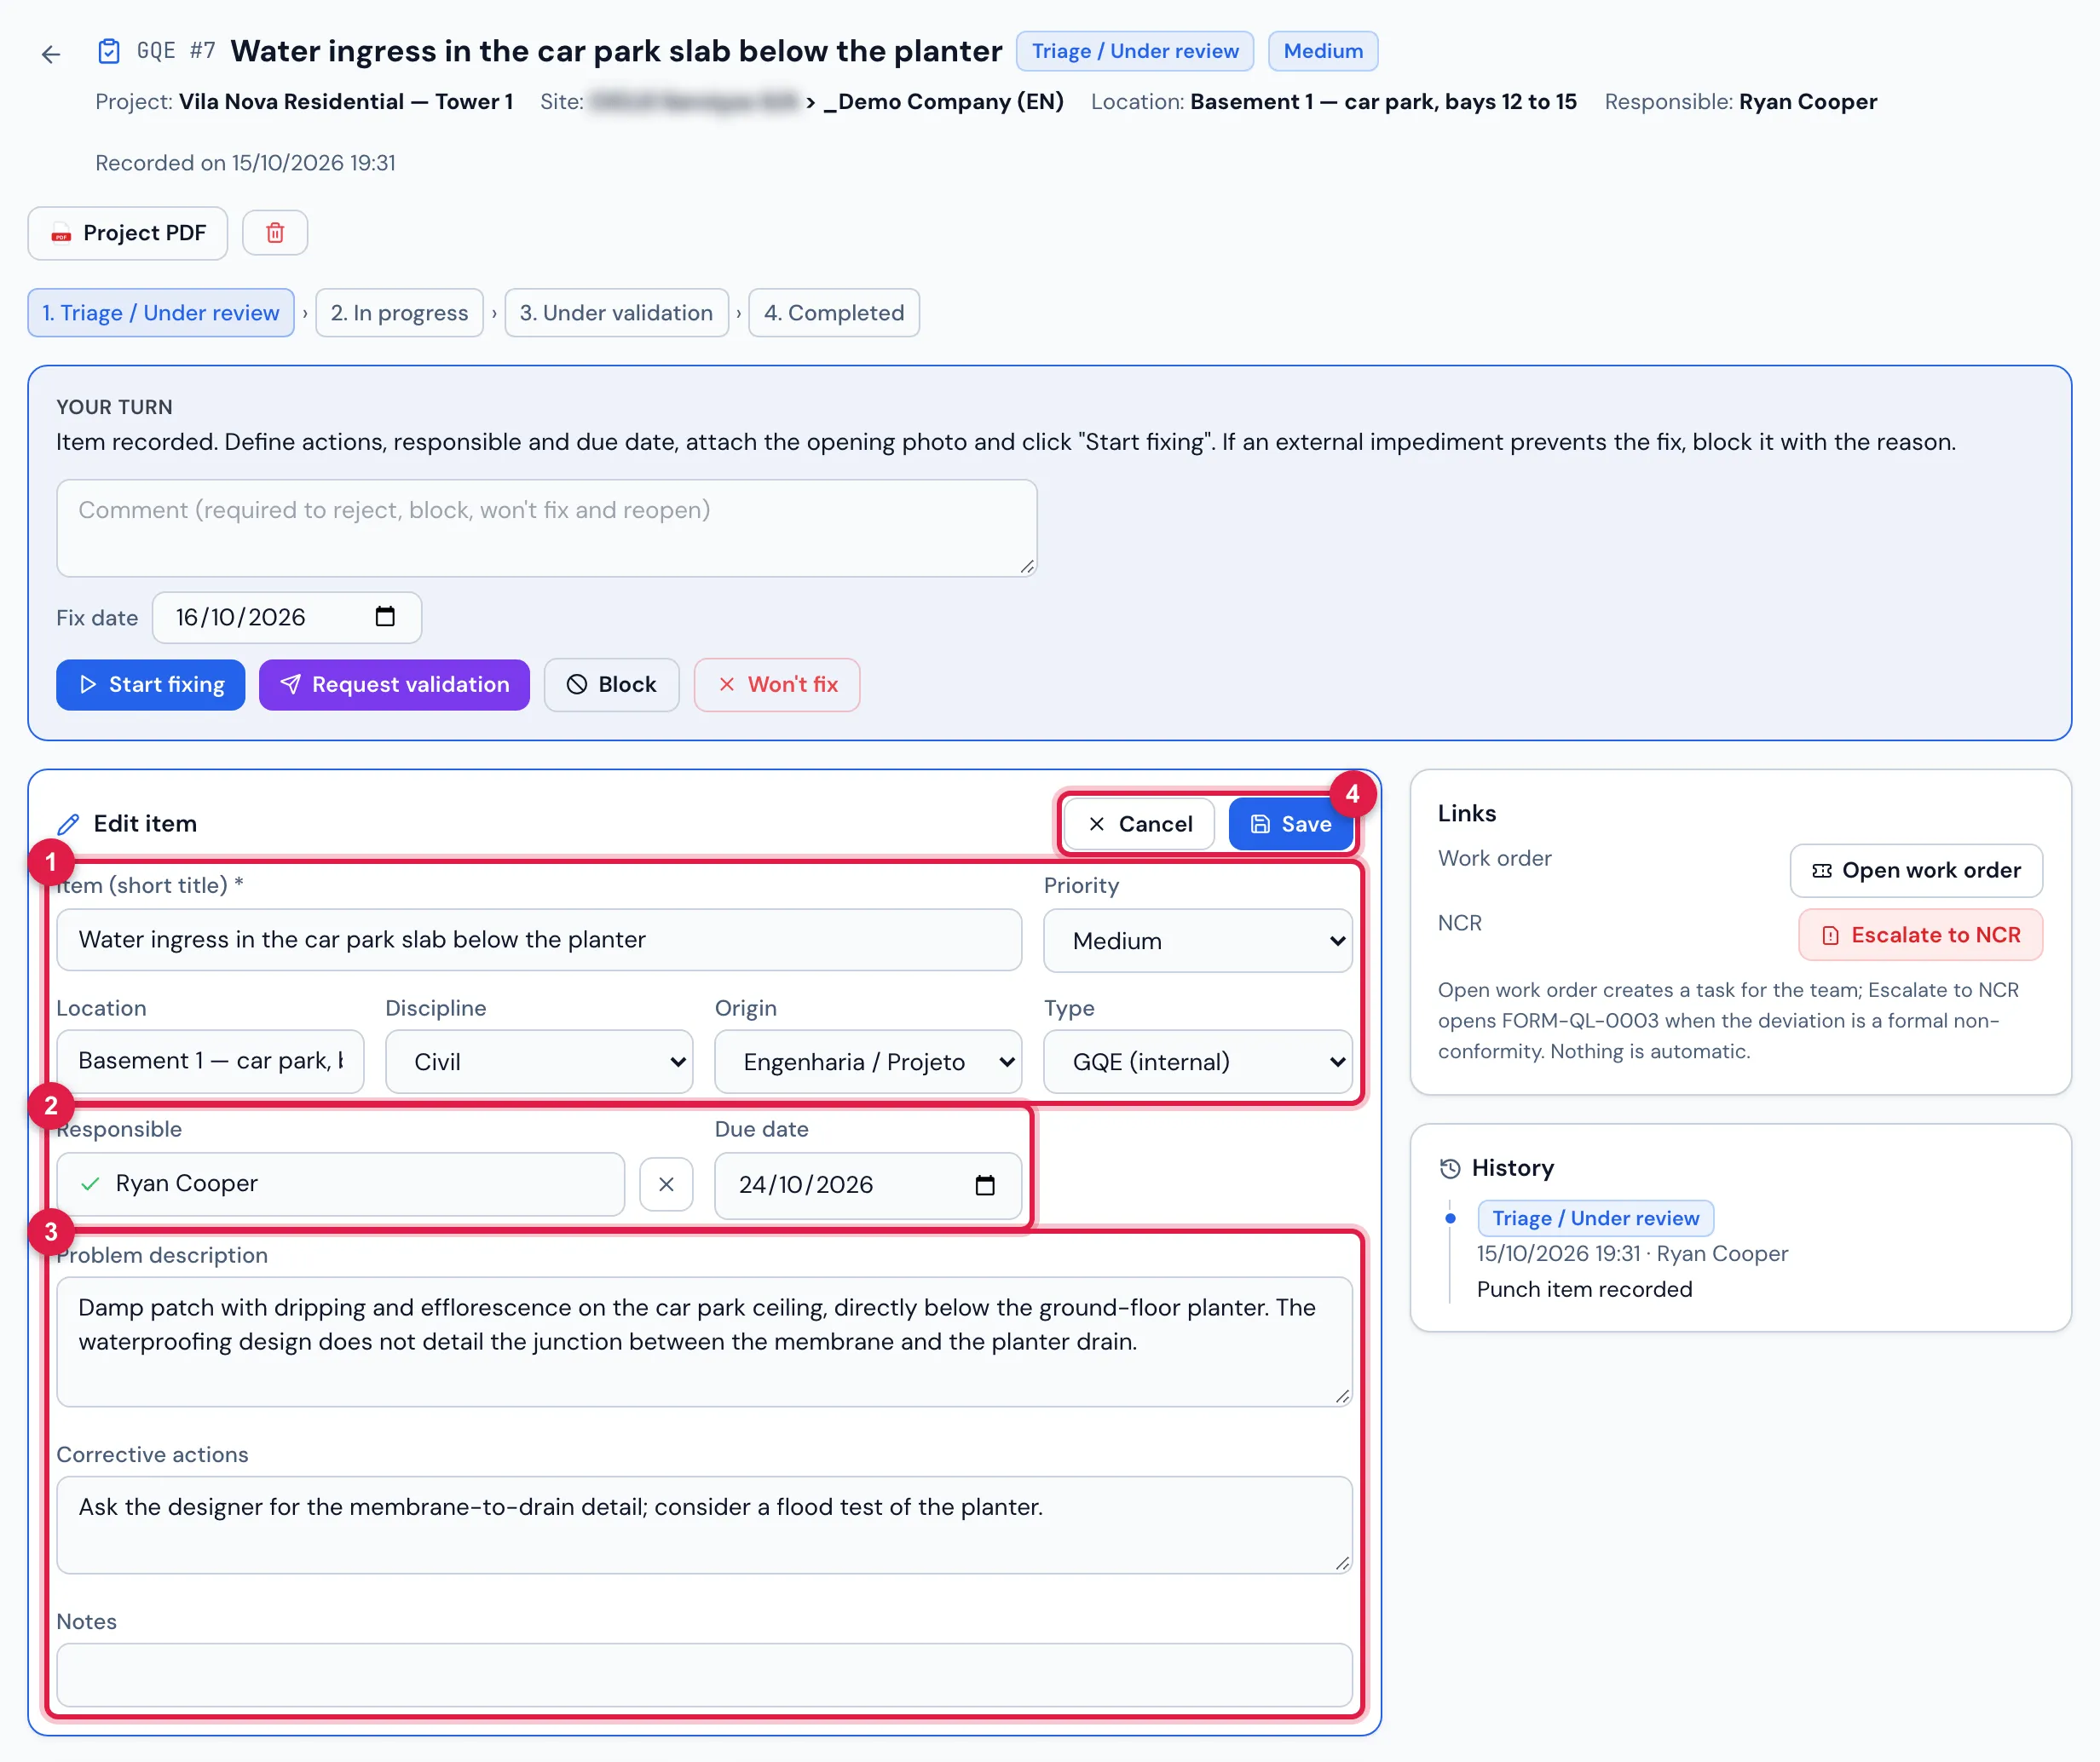
Task: Open the Type dropdown GQE (internal)
Action: (x=1198, y=1062)
